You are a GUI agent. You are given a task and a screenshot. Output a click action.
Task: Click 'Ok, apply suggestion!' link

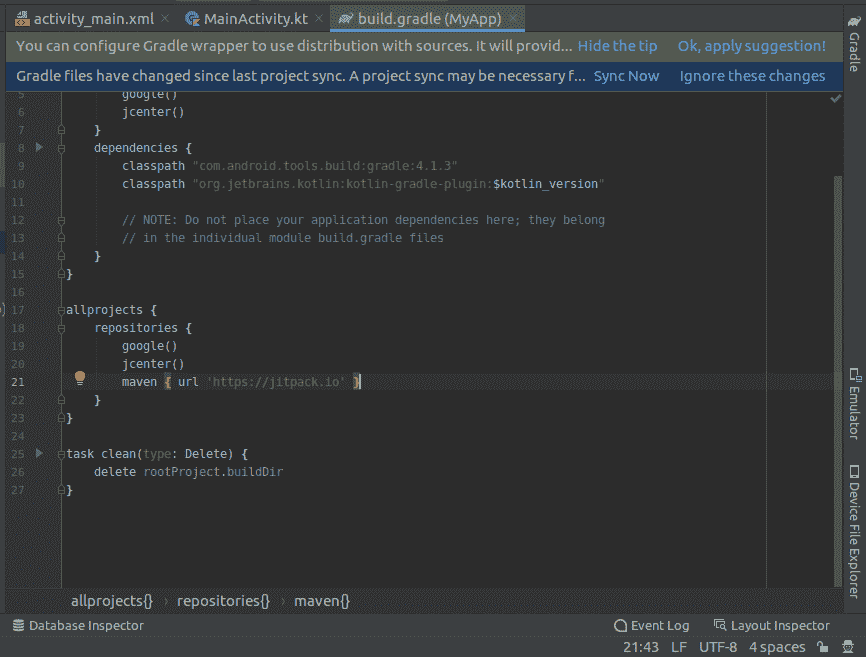point(751,46)
